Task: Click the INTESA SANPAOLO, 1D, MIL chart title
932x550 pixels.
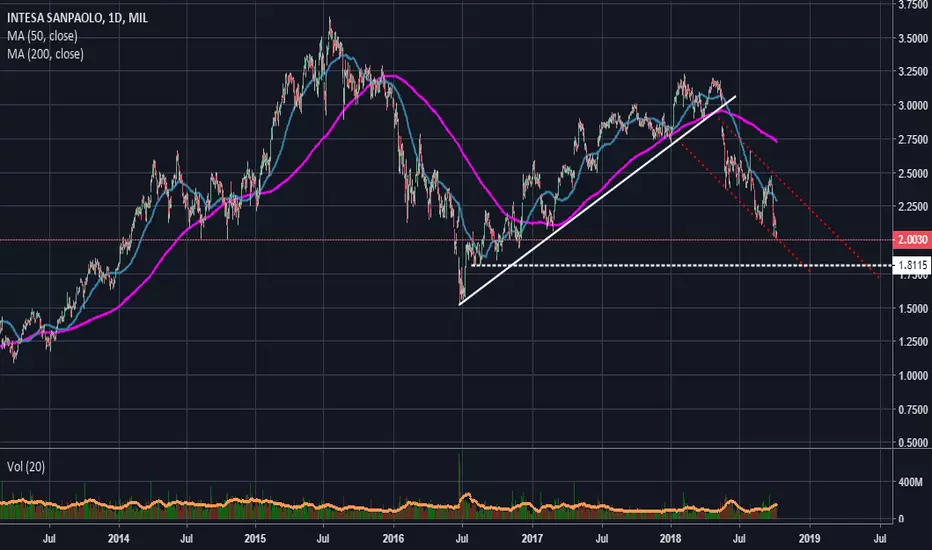Action: [x=77, y=18]
